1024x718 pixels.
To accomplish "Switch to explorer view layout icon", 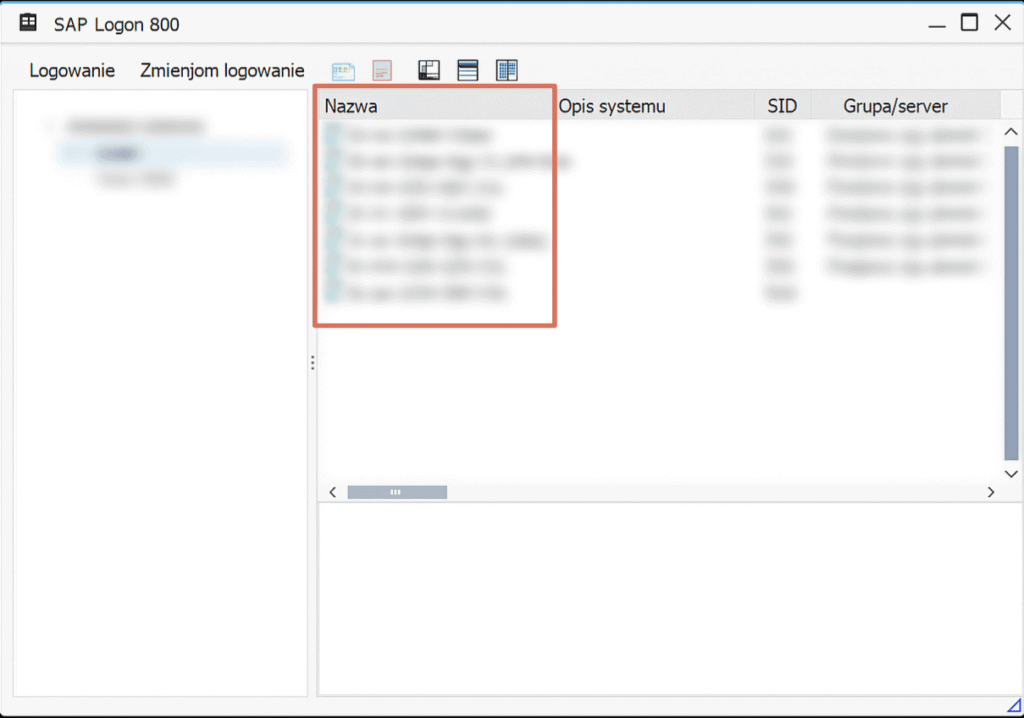I will (x=429, y=70).
